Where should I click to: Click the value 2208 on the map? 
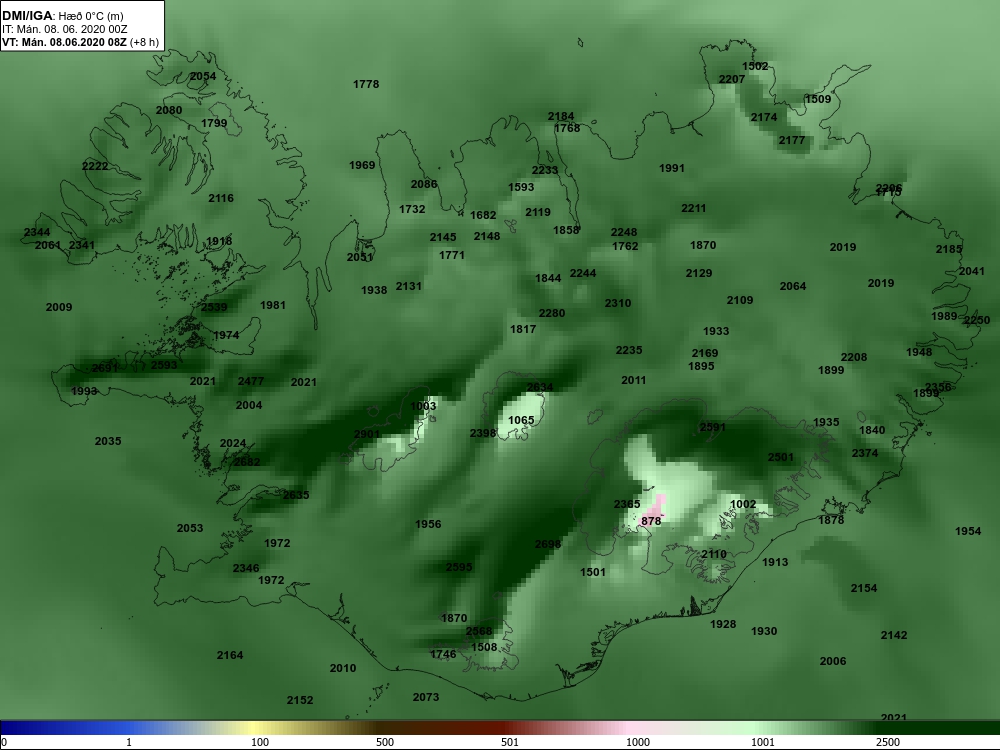click(854, 357)
